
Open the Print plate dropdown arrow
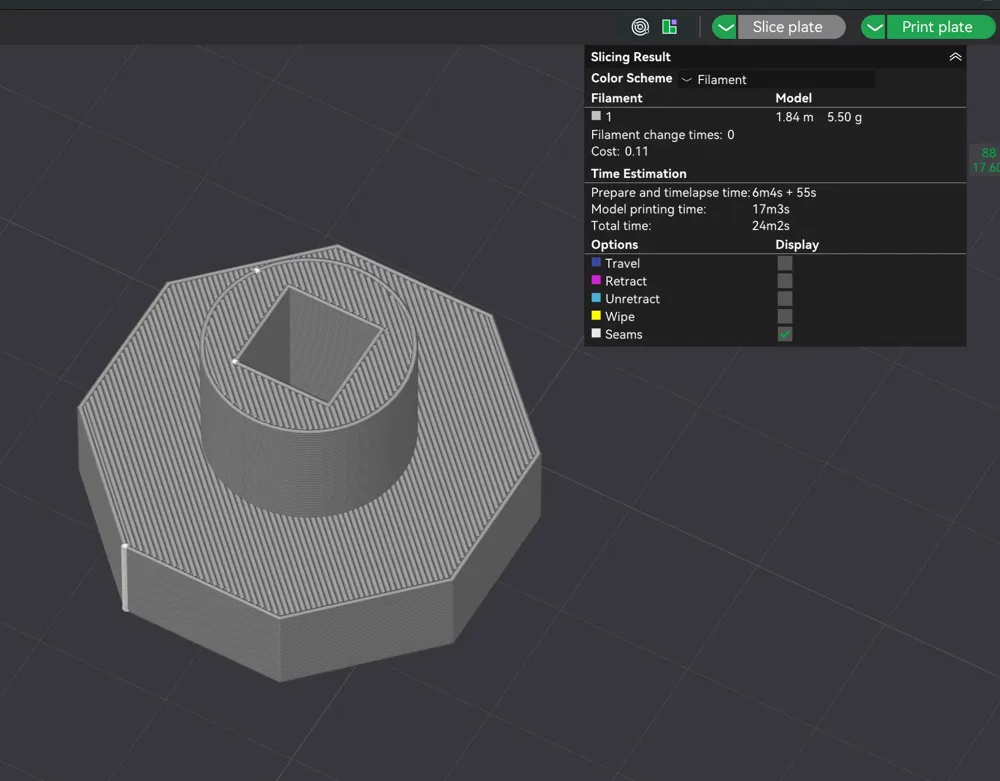874,27
